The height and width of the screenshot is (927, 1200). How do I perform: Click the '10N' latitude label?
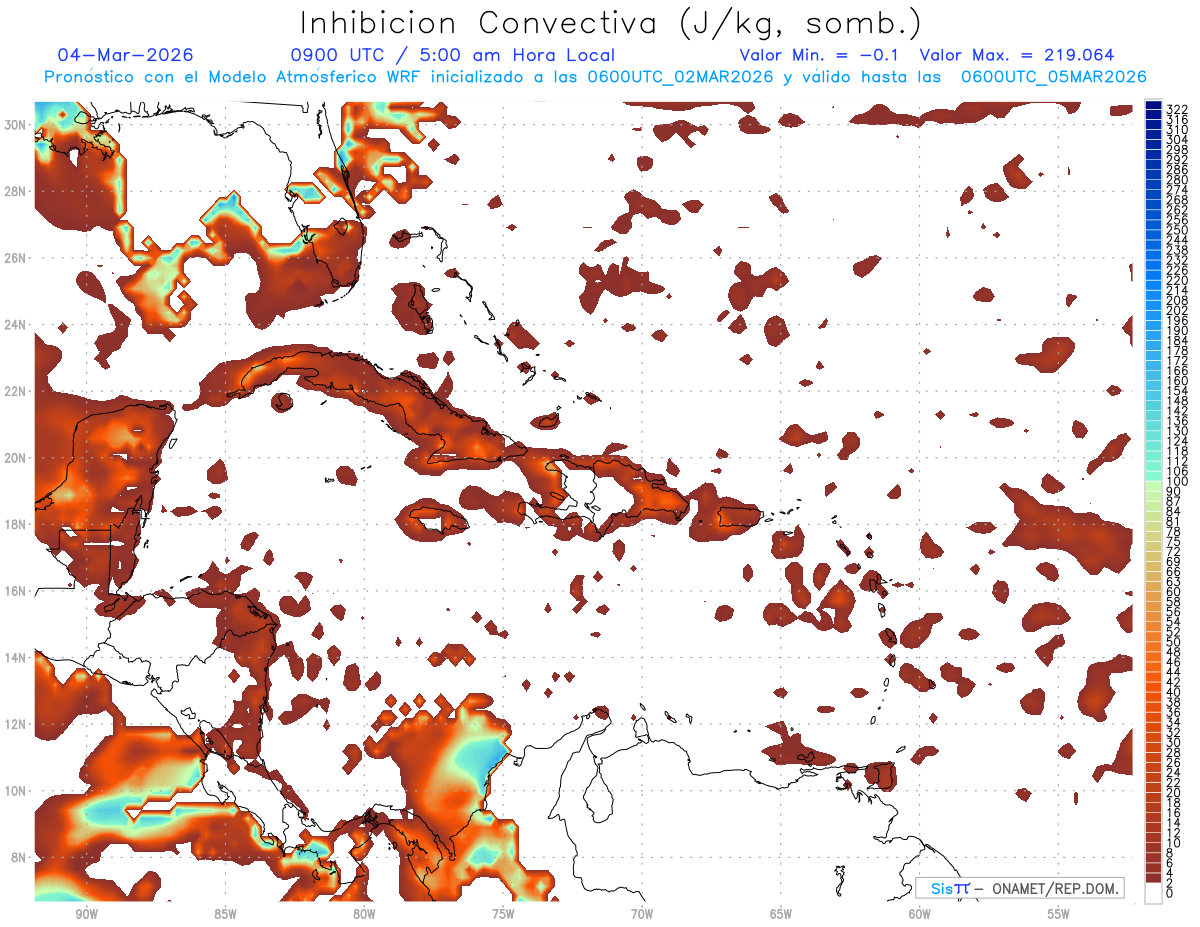pos(17,791)
